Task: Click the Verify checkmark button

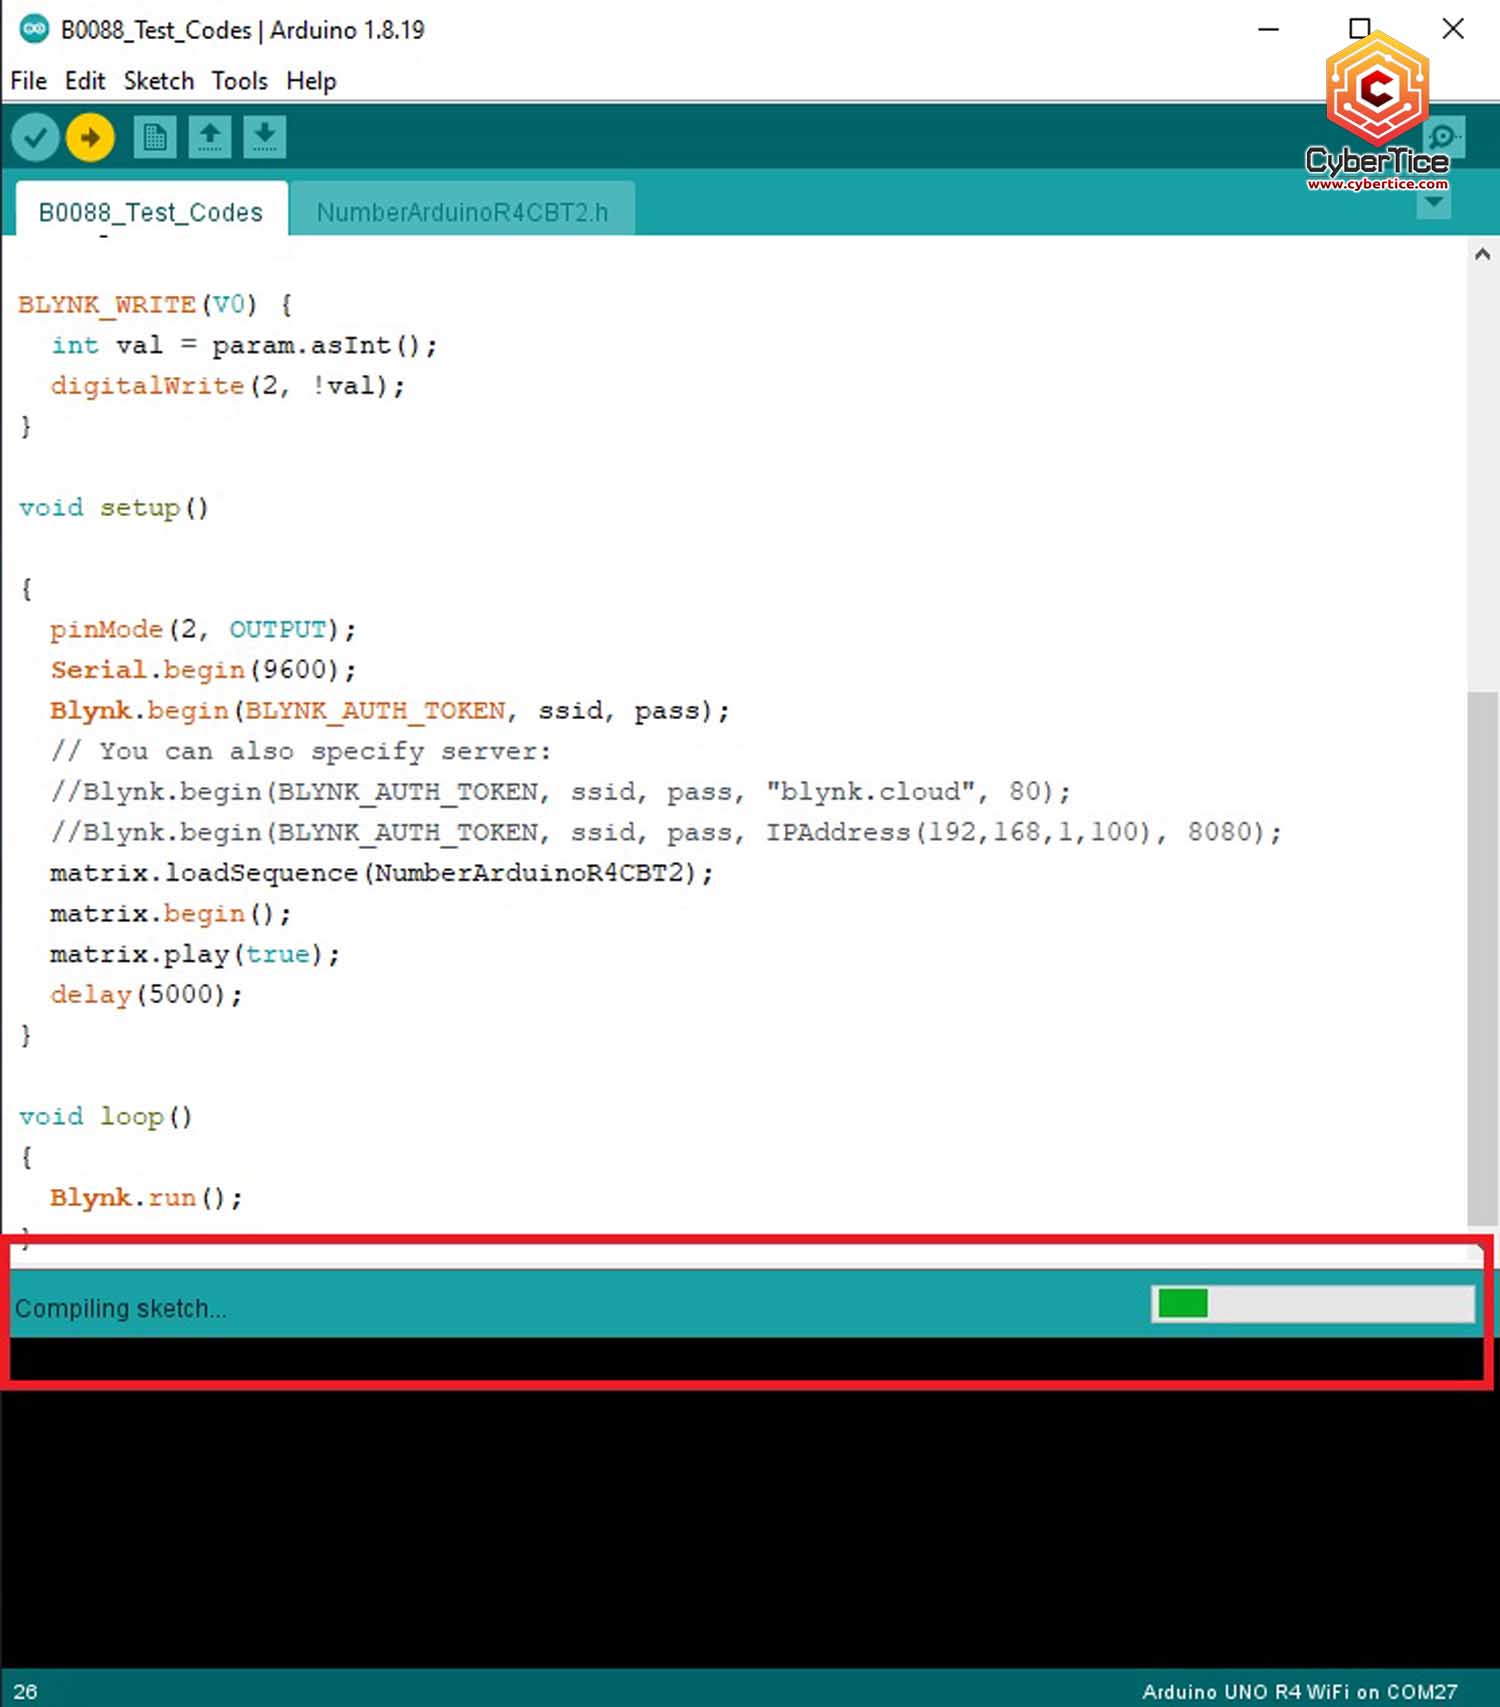Action: (36, 137)
